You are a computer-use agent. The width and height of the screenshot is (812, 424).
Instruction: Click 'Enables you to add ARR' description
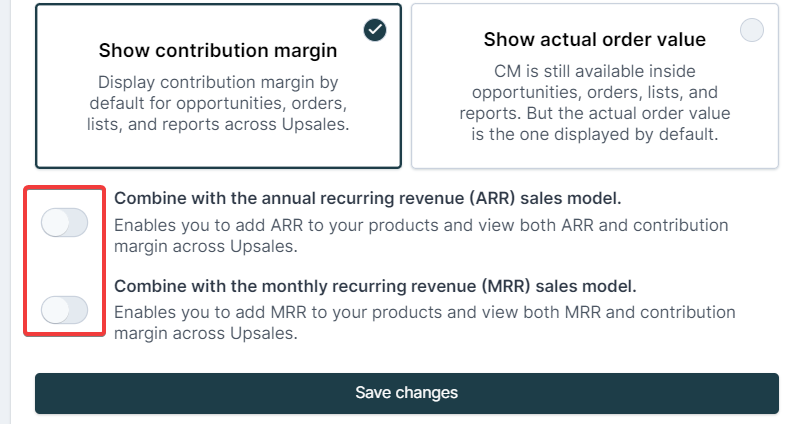tap(421, 236)
